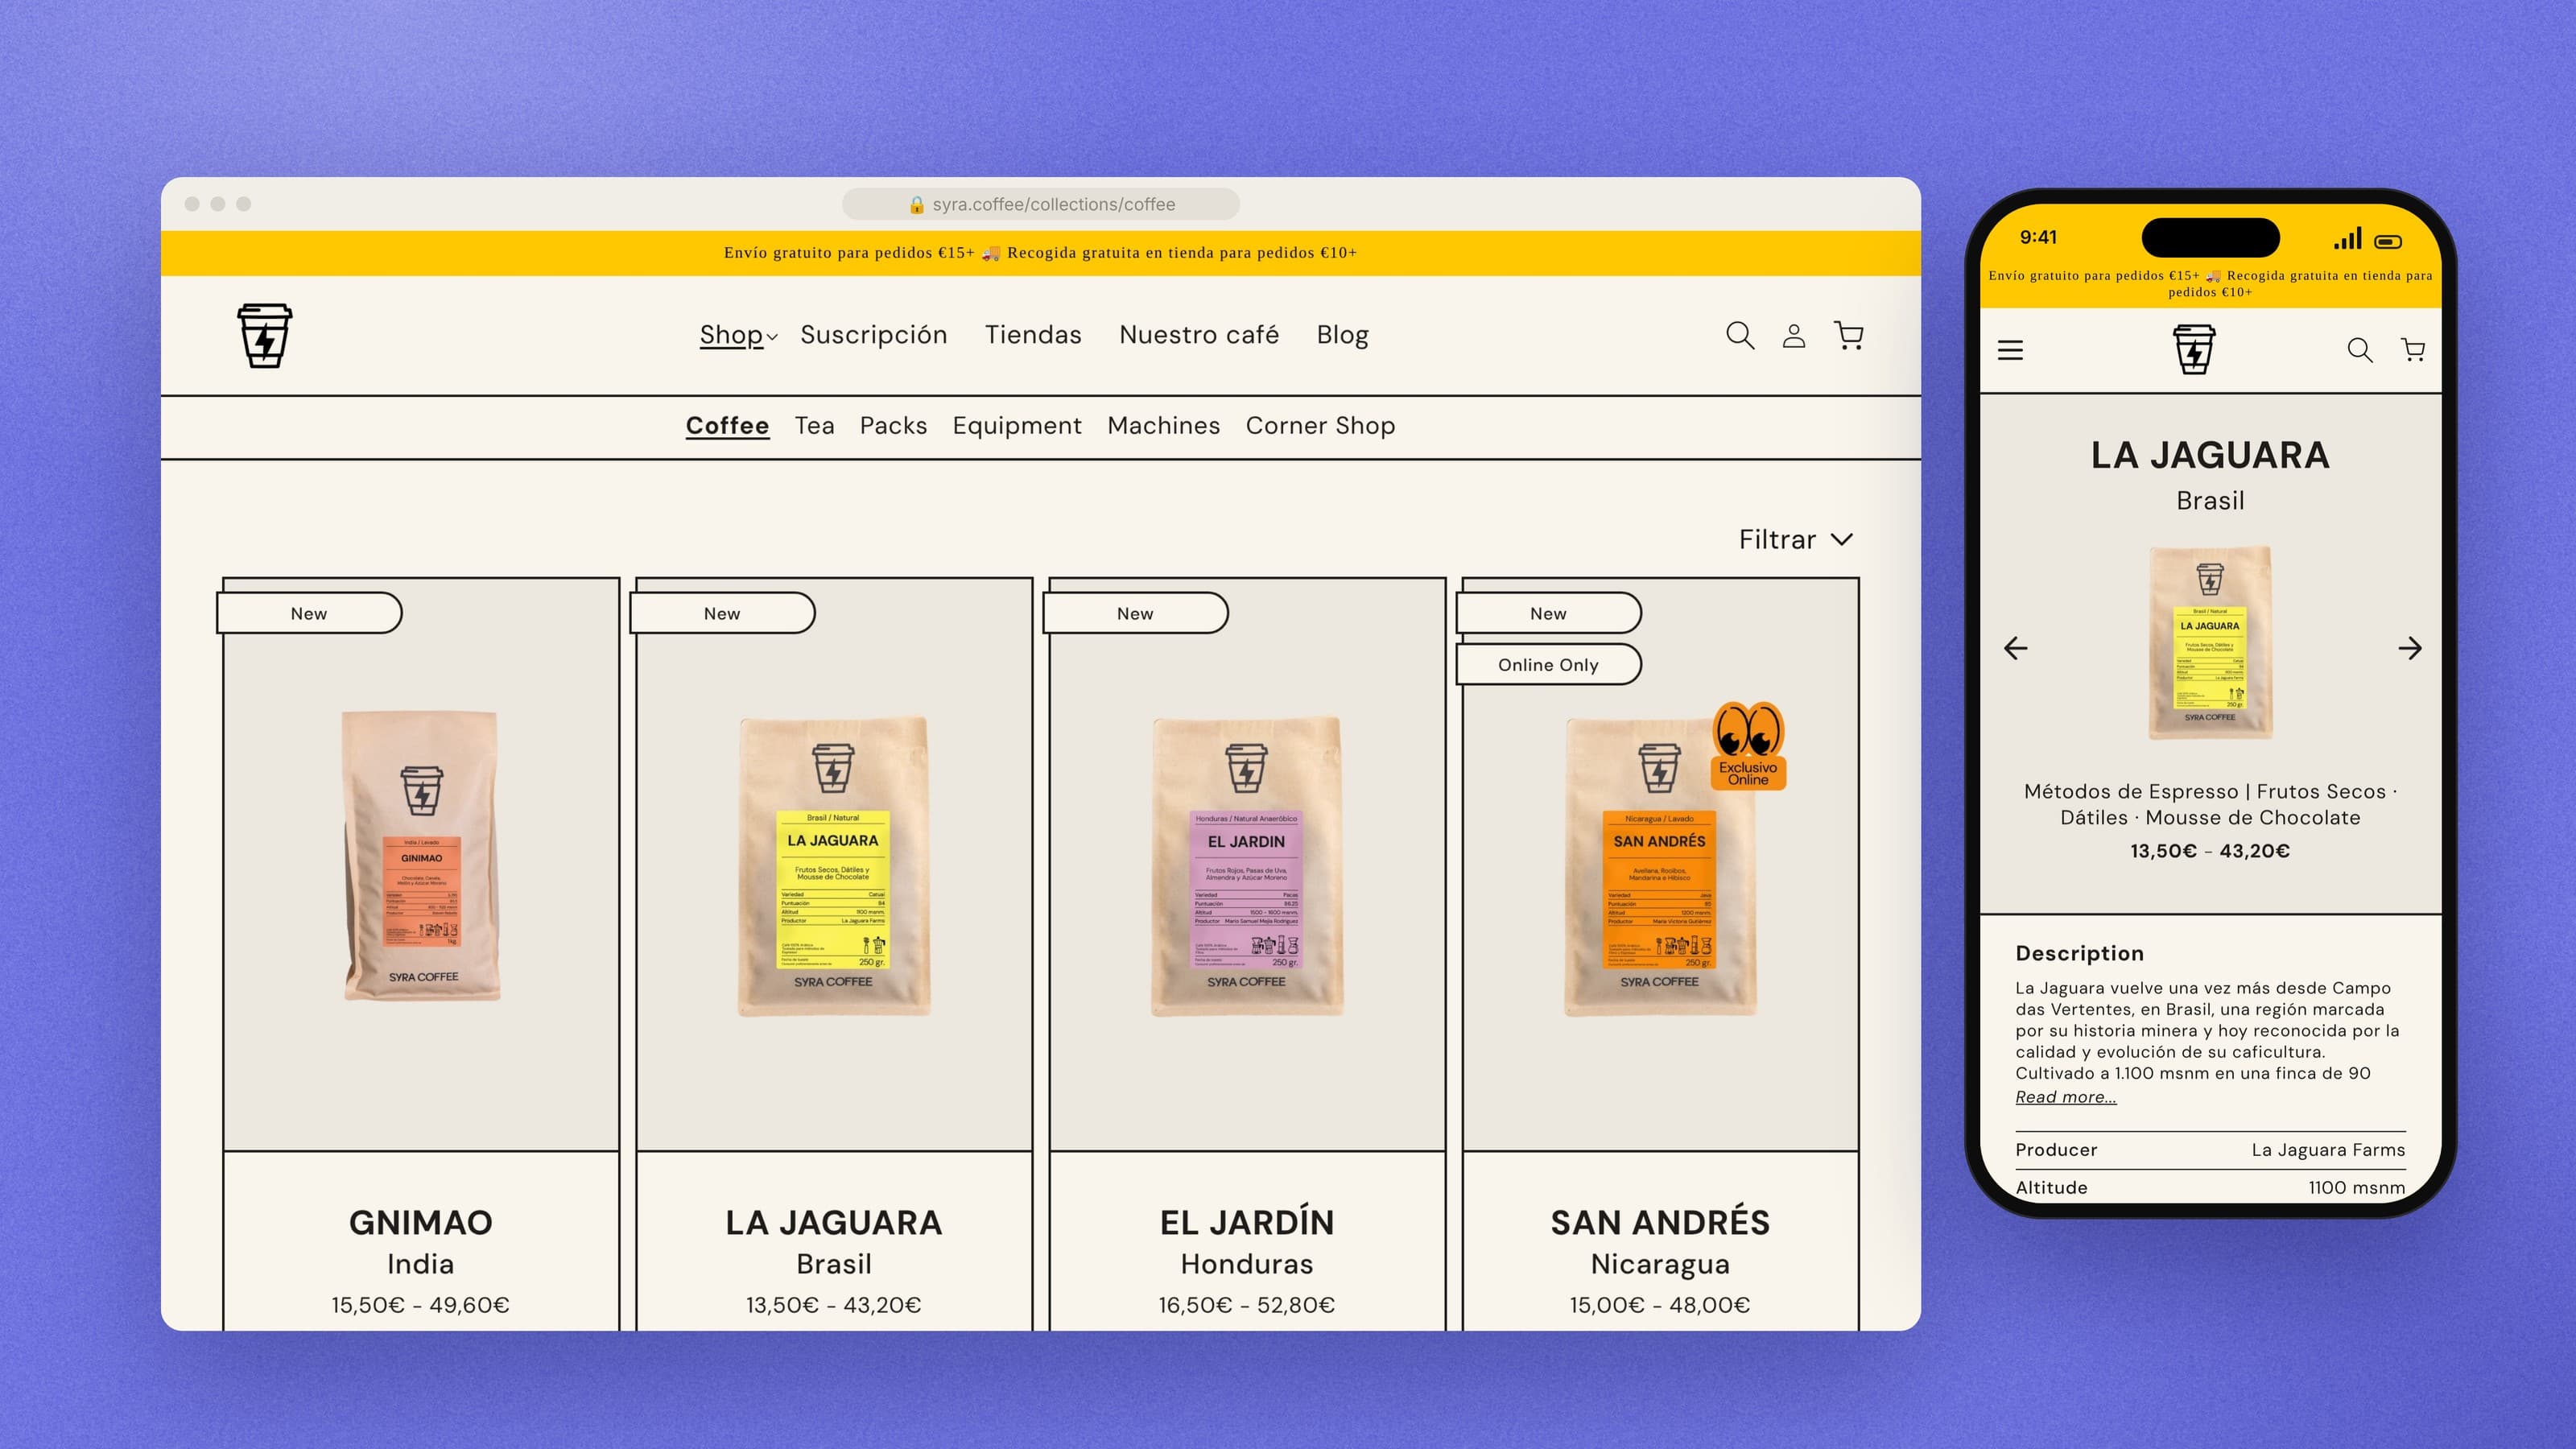The width and height of the screenshot is (2576, 1449).
Task: Open the desktop shopping cart icon
Action: click(x=1849, y=335)
